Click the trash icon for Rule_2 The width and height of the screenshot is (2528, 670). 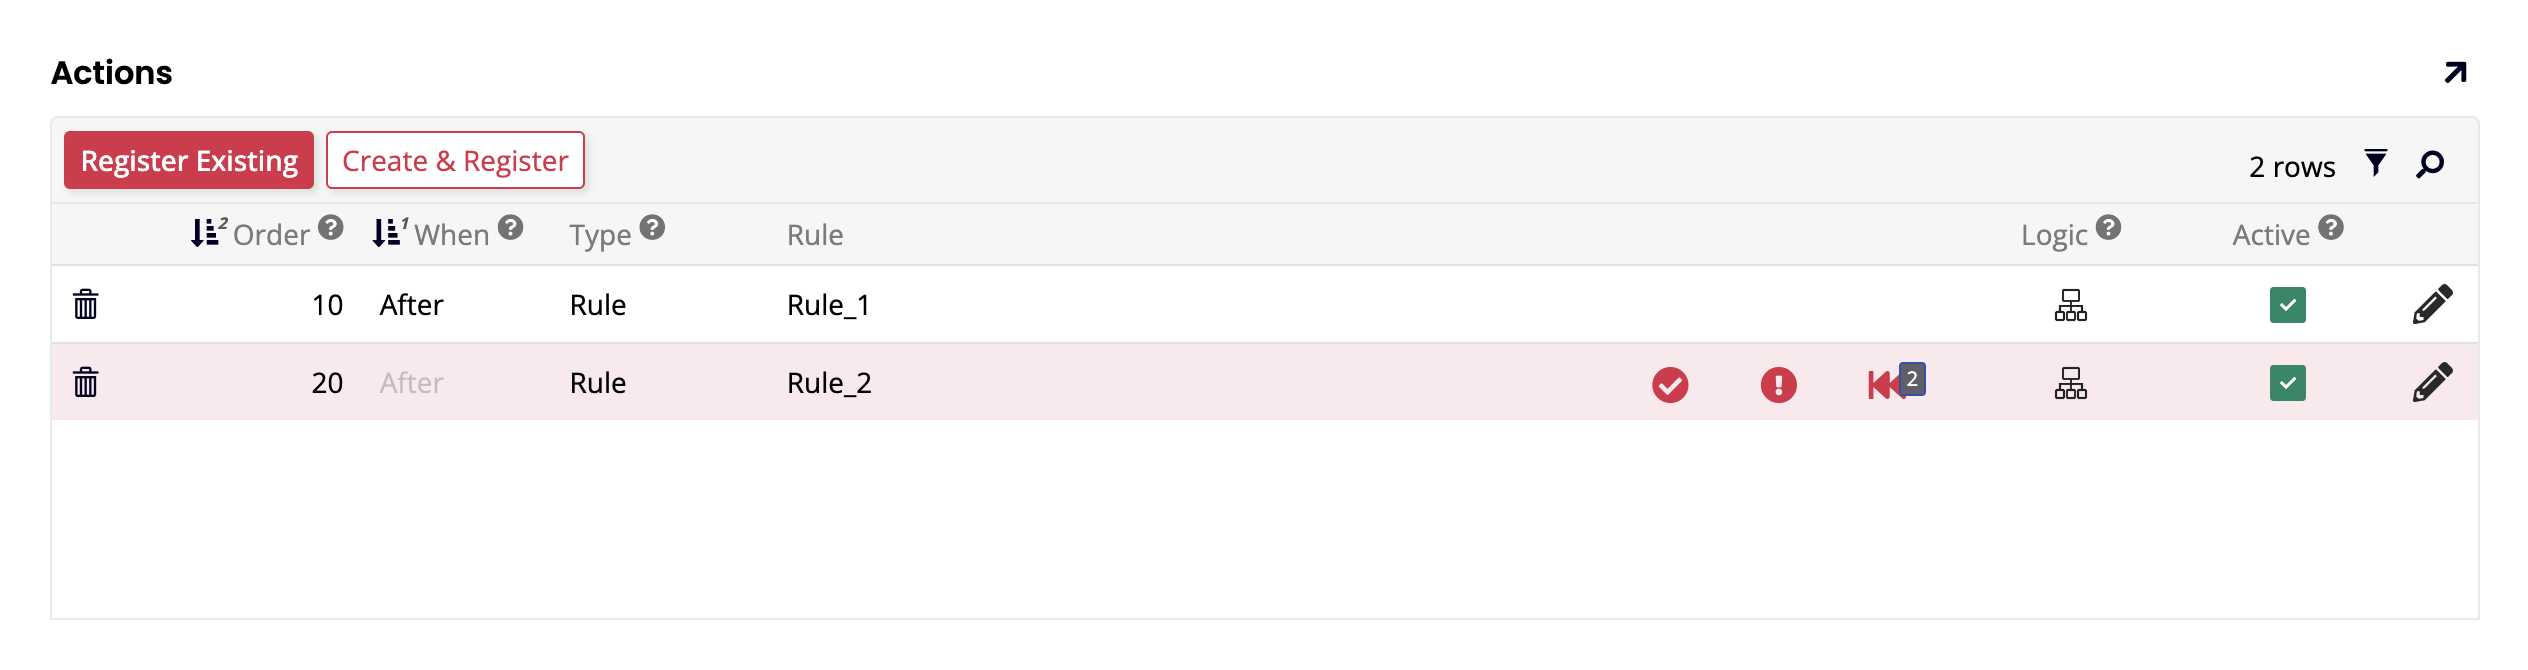point(86,382)
